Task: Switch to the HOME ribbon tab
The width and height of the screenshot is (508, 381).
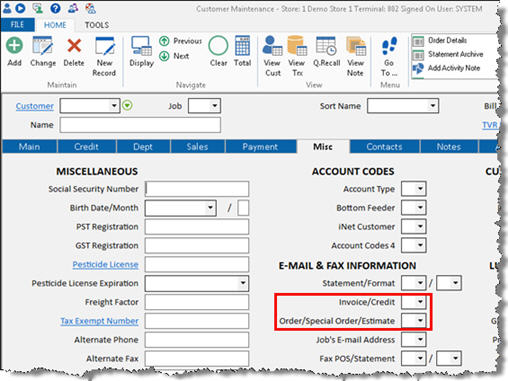Action: click(x=55, y=25)
